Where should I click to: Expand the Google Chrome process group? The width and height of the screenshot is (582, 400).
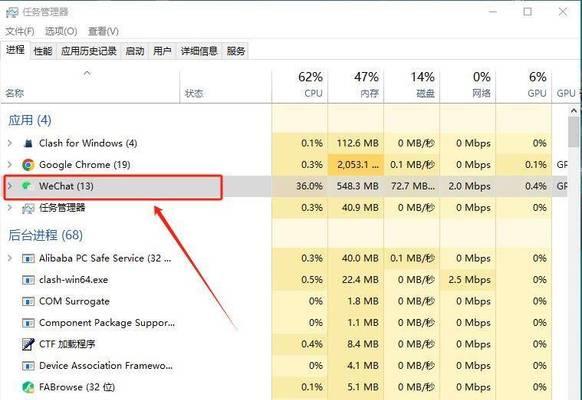pyautogui.click(x=10, y=164)
